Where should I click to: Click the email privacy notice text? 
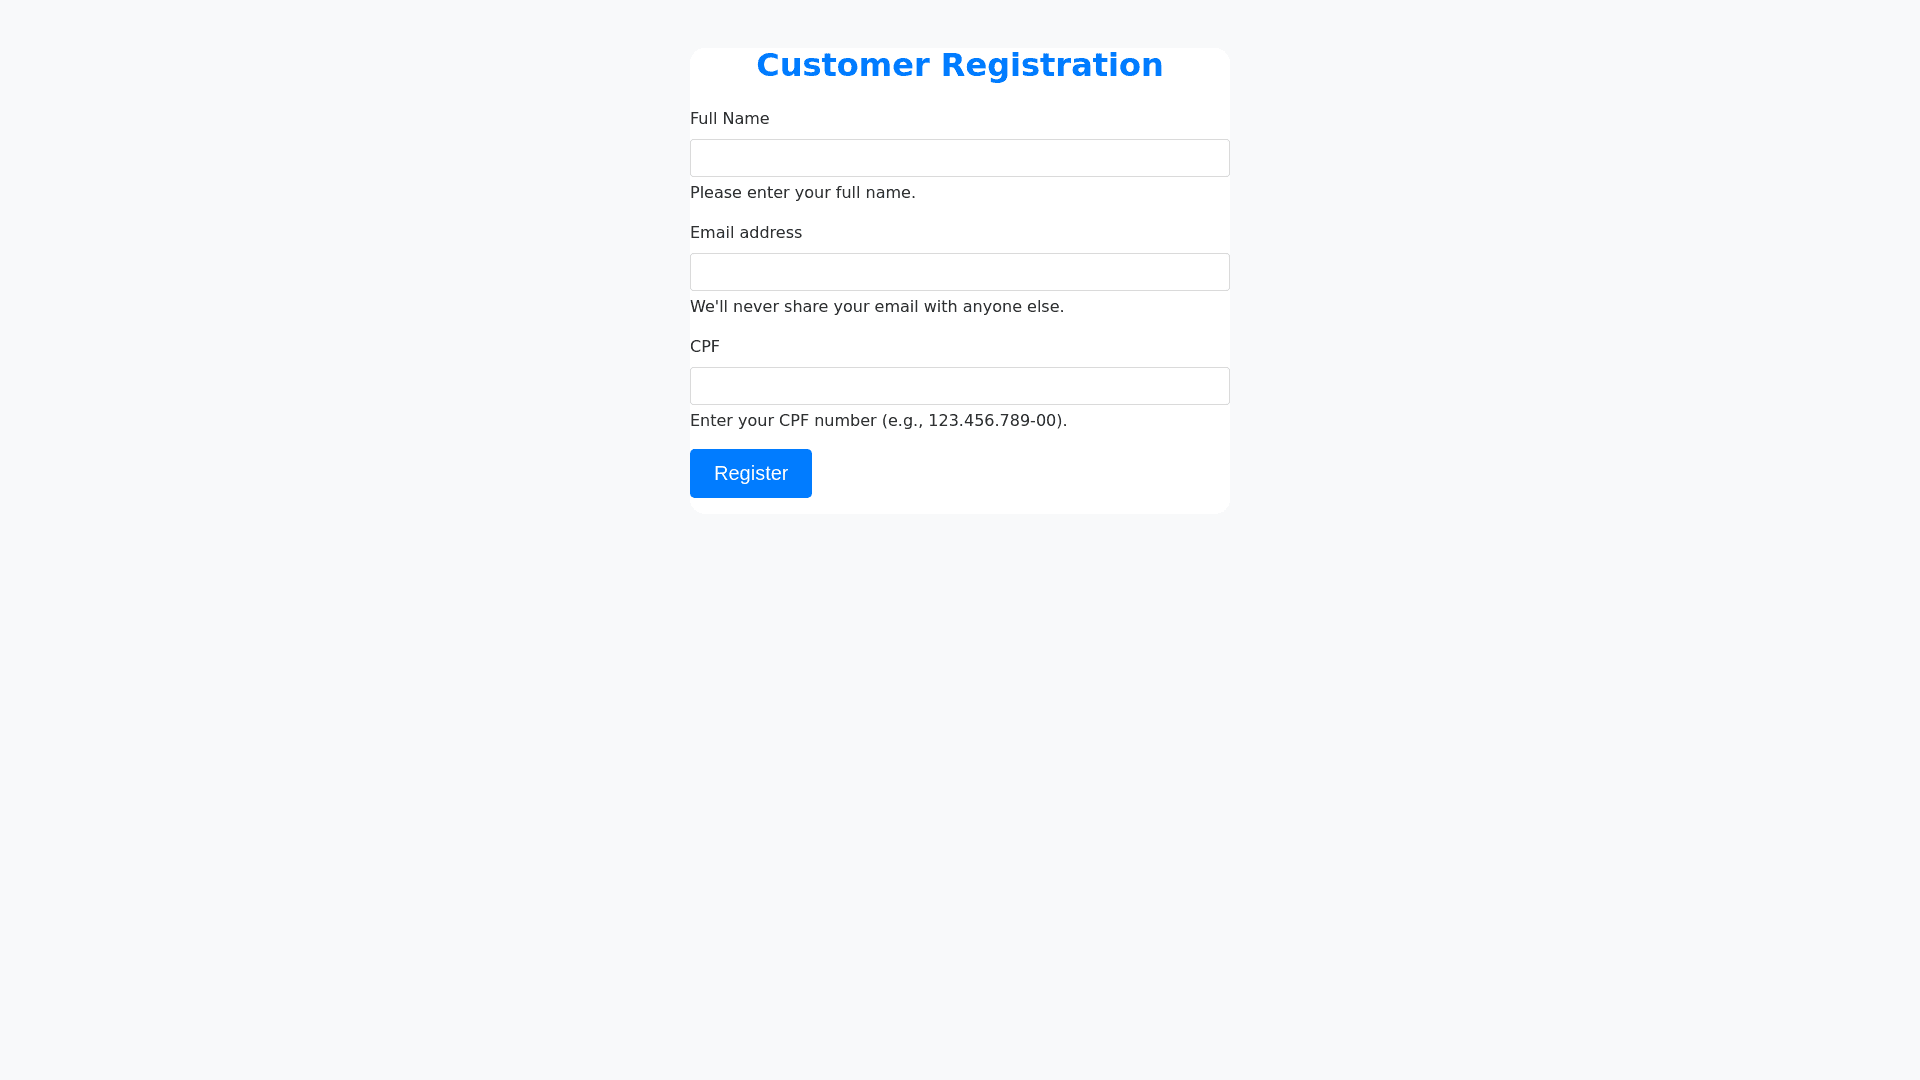click(x=876, y=307)
